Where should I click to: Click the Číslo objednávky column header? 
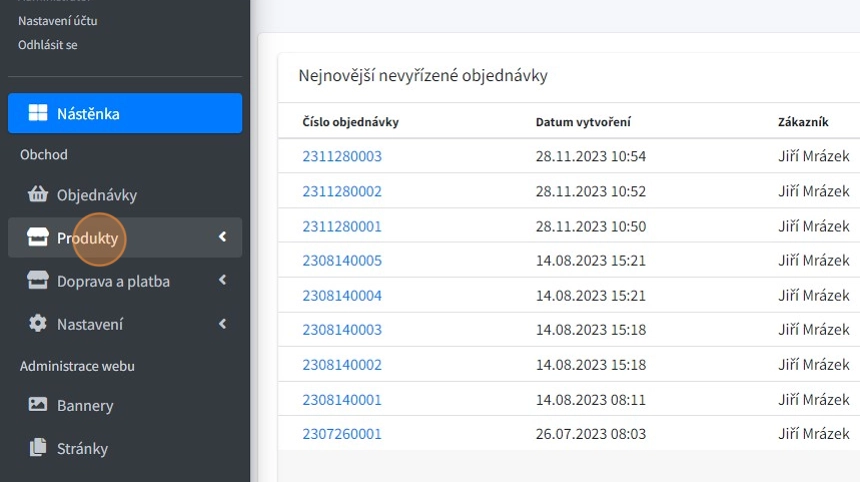pos(351,122)
